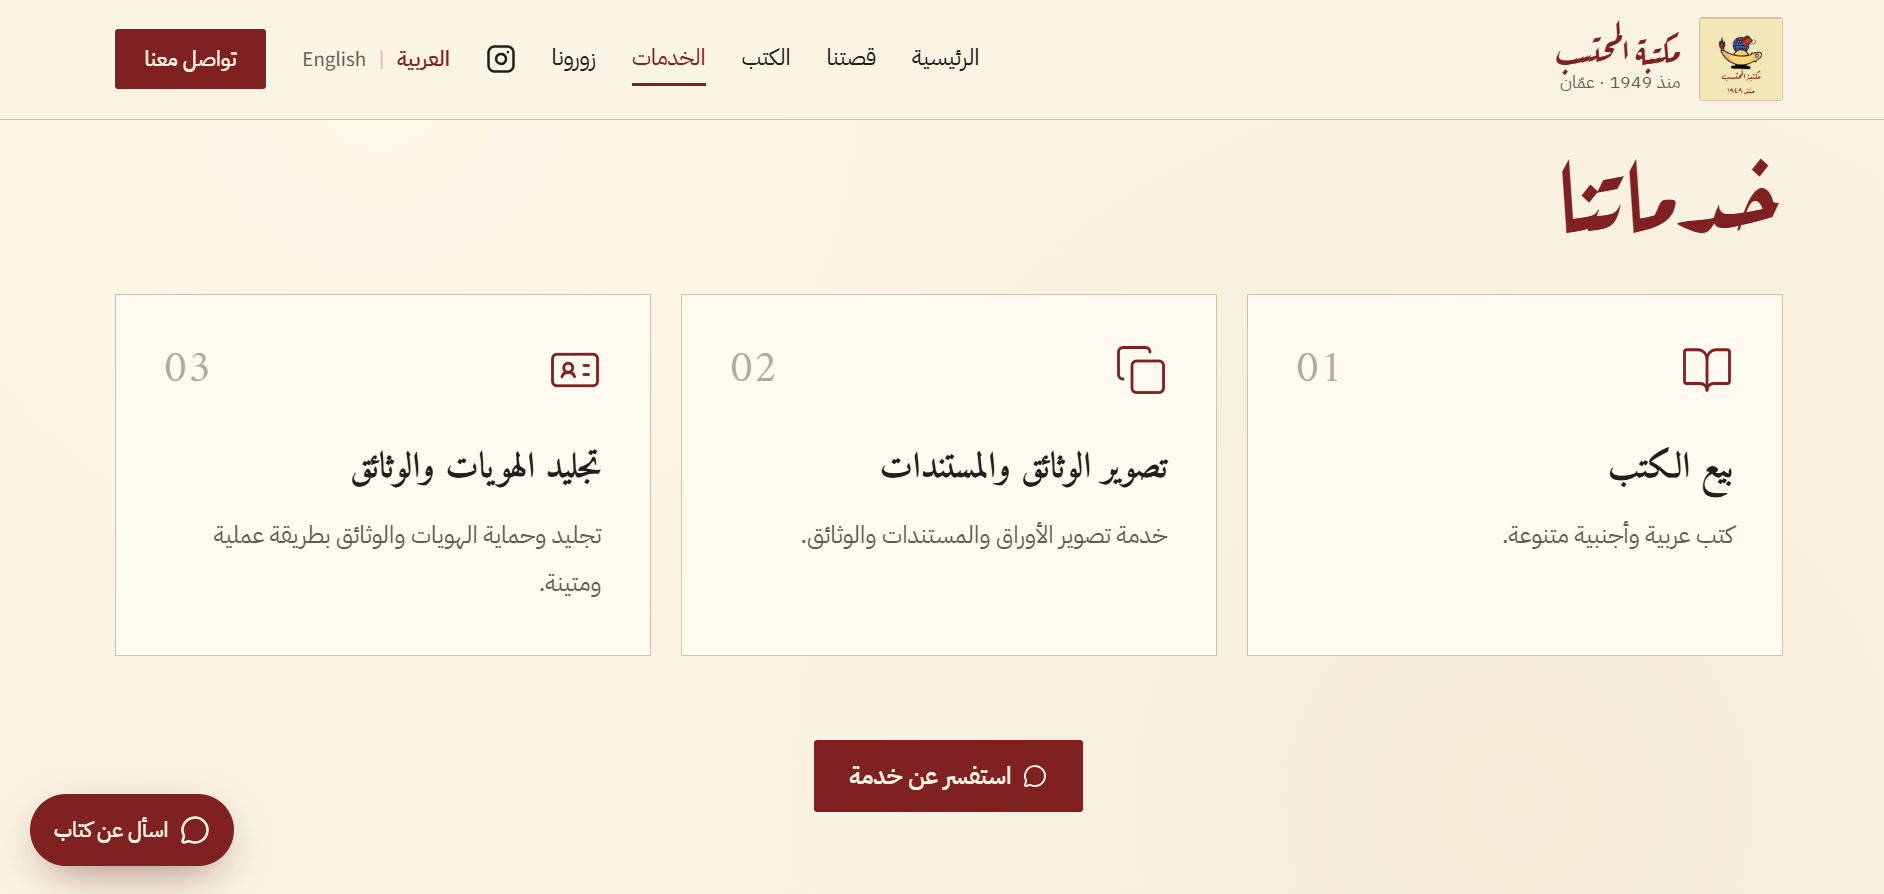The height and width of the screenshot is (894, 1884).
Task: Click the chat icon in اسأل عن كتاب
Action: 195,830
